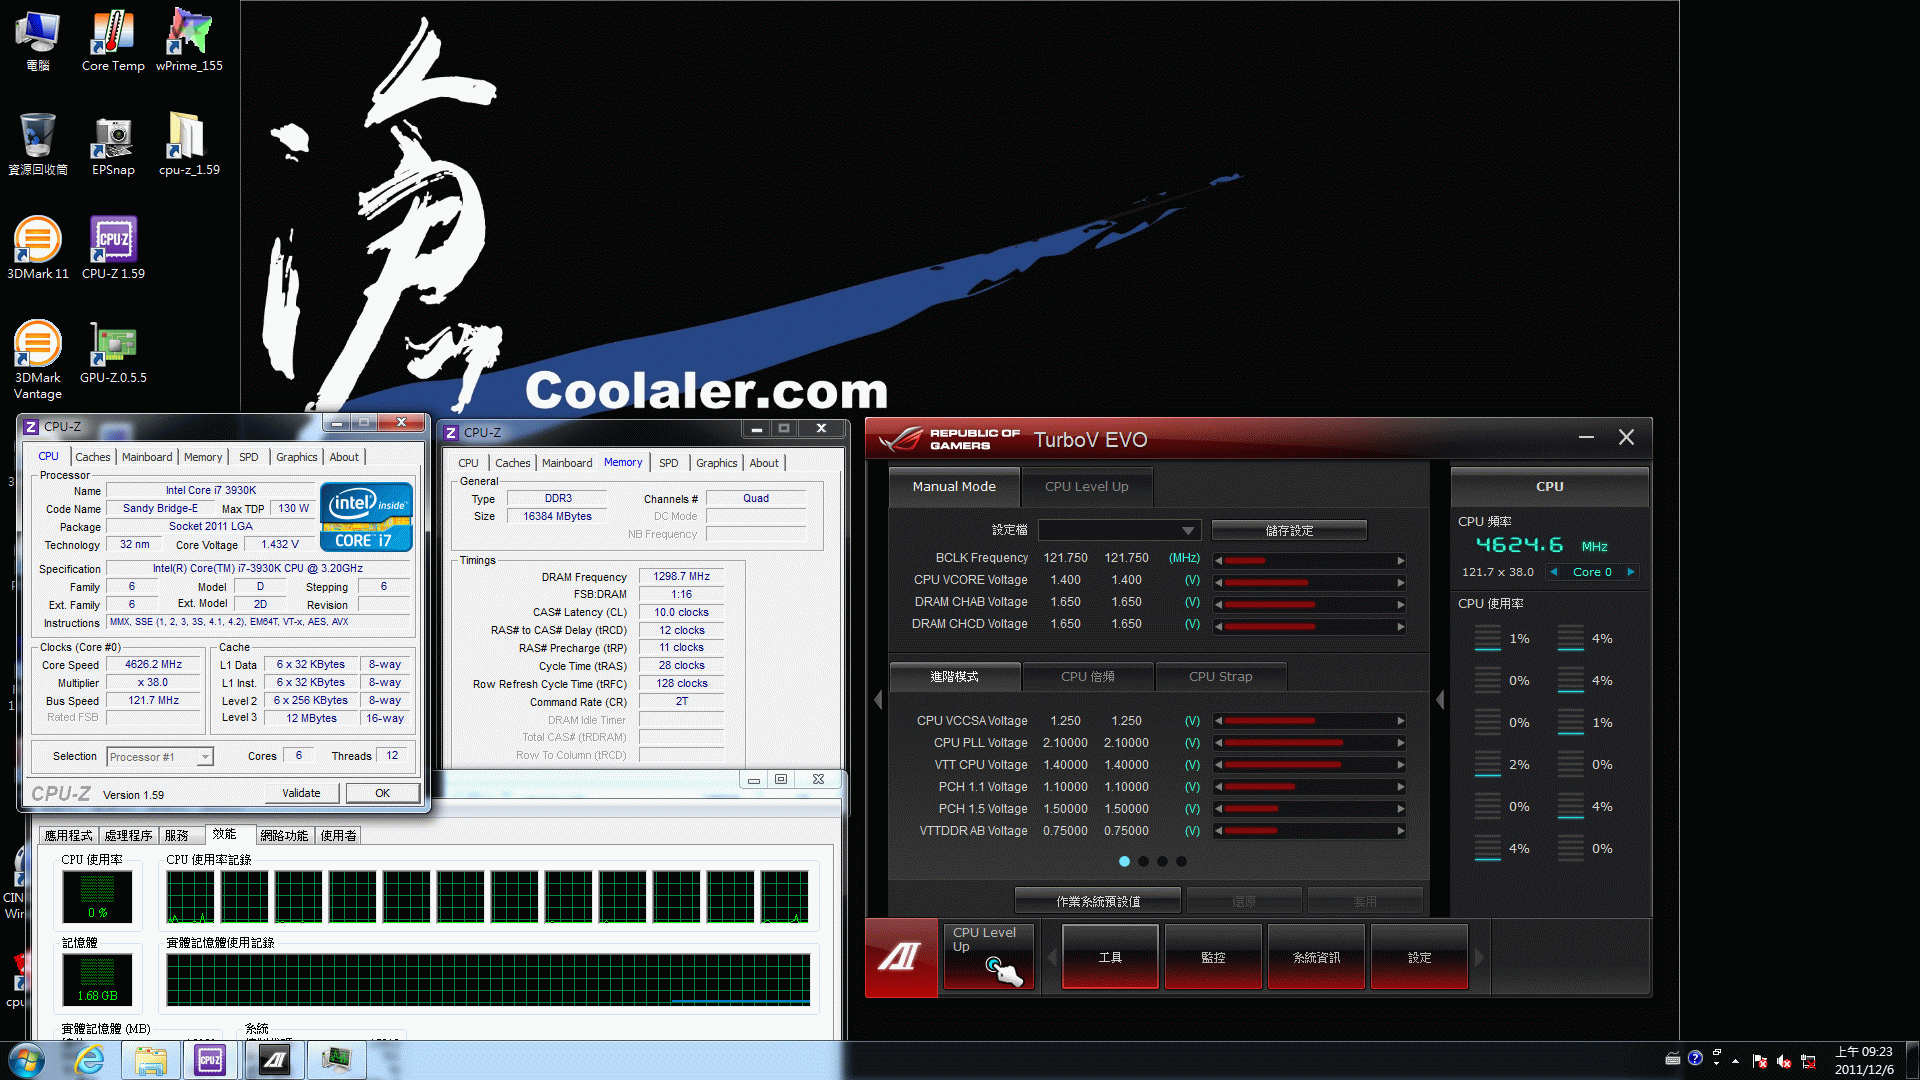Decrease BCLK Frequency with left arrow

(x=1218, y=560)
